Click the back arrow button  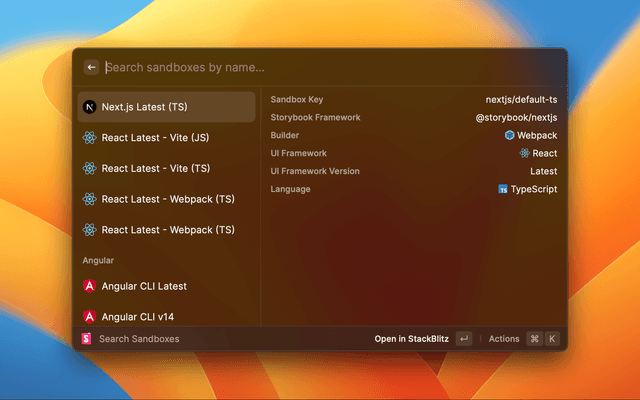point(91,67)
